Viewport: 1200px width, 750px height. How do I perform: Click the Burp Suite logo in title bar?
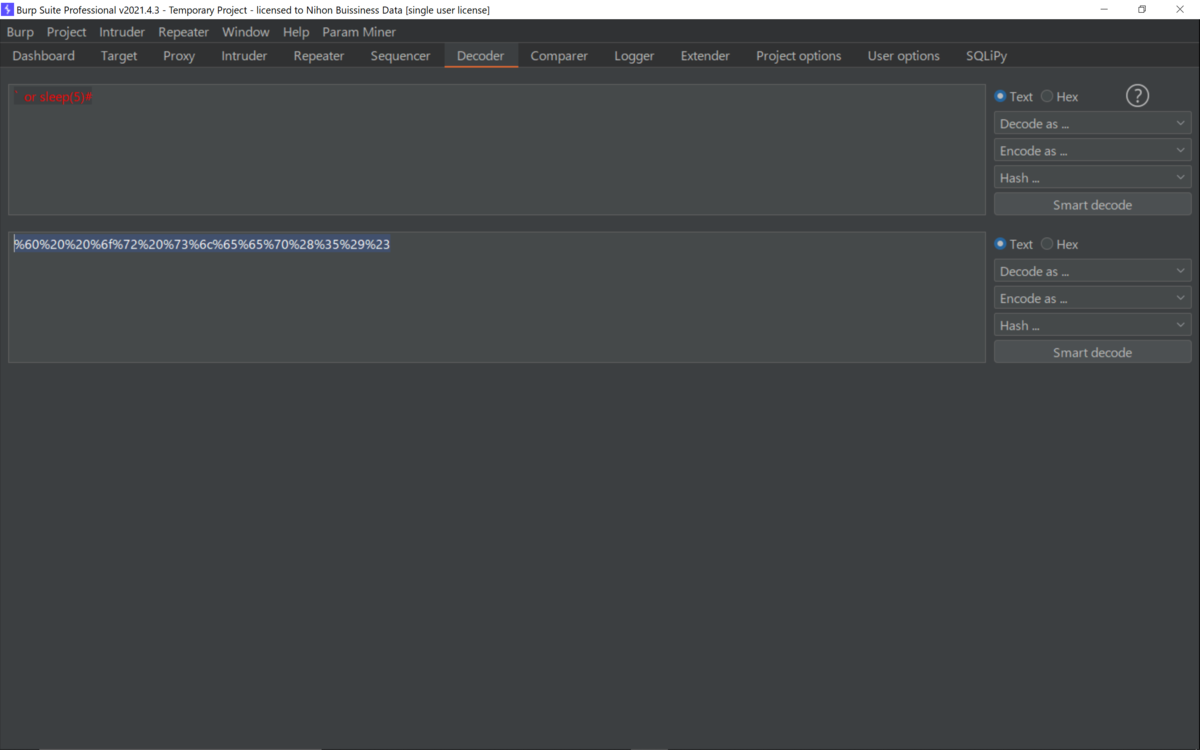(8, 9)
